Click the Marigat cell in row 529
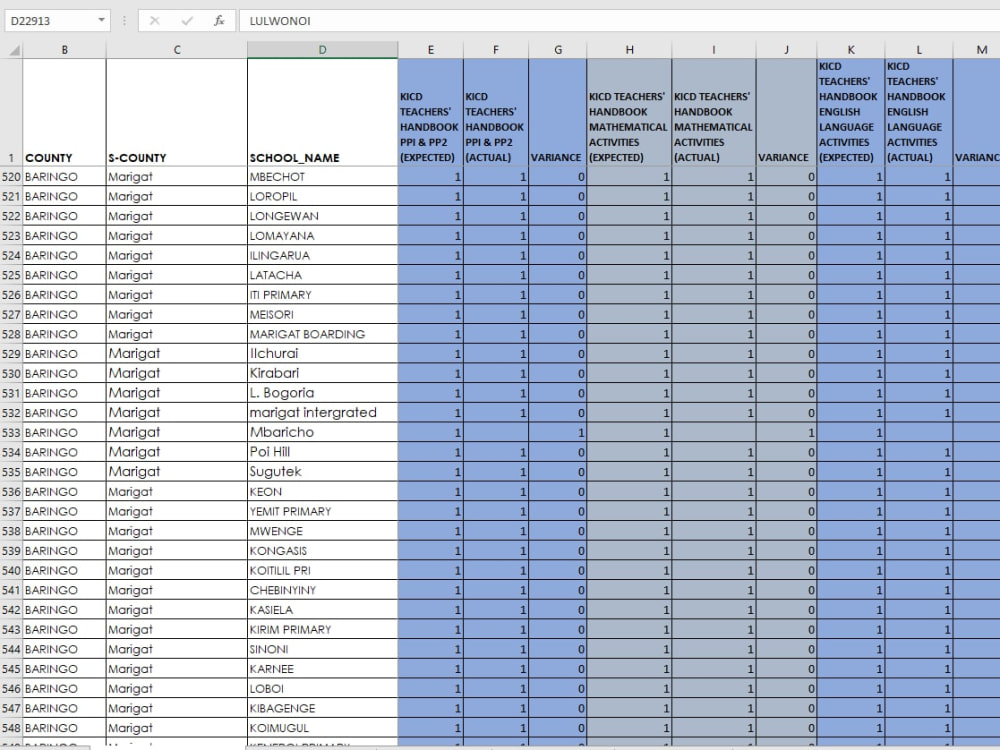Image resolution: width=1000 pixels, height=750 pixels. pos(177,354)
